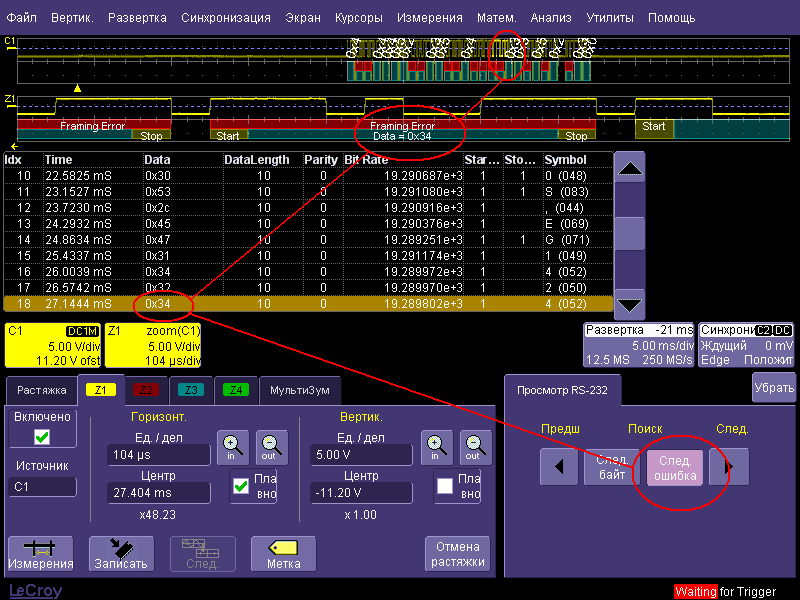800x600 pixels.
Task: Uncheck the horizontal Плавно checkbox
Action: 240,486
